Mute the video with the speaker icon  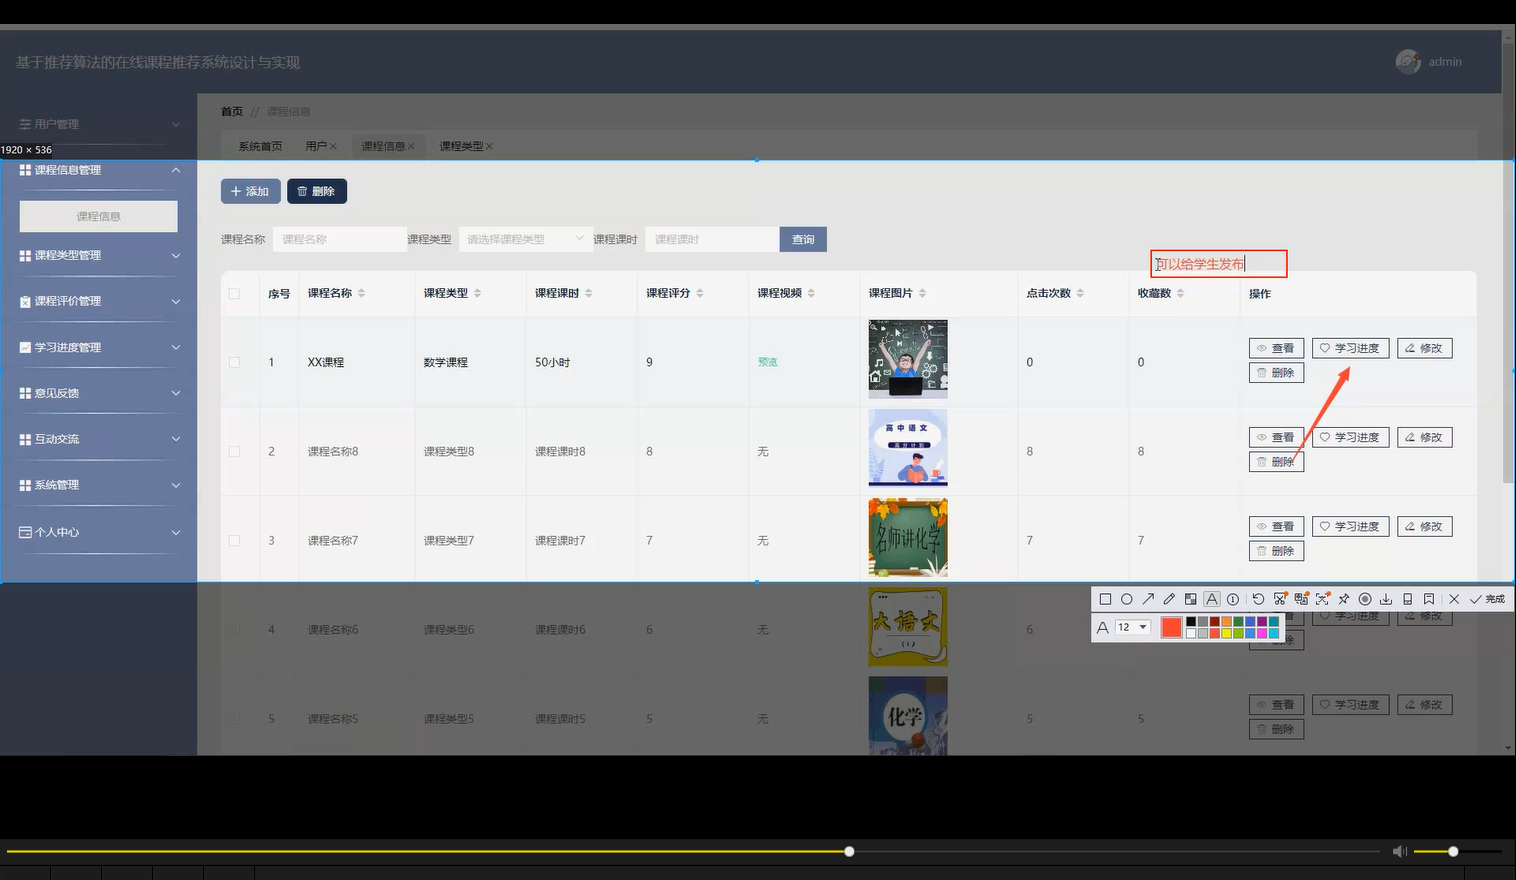(x=1399, y=851)
